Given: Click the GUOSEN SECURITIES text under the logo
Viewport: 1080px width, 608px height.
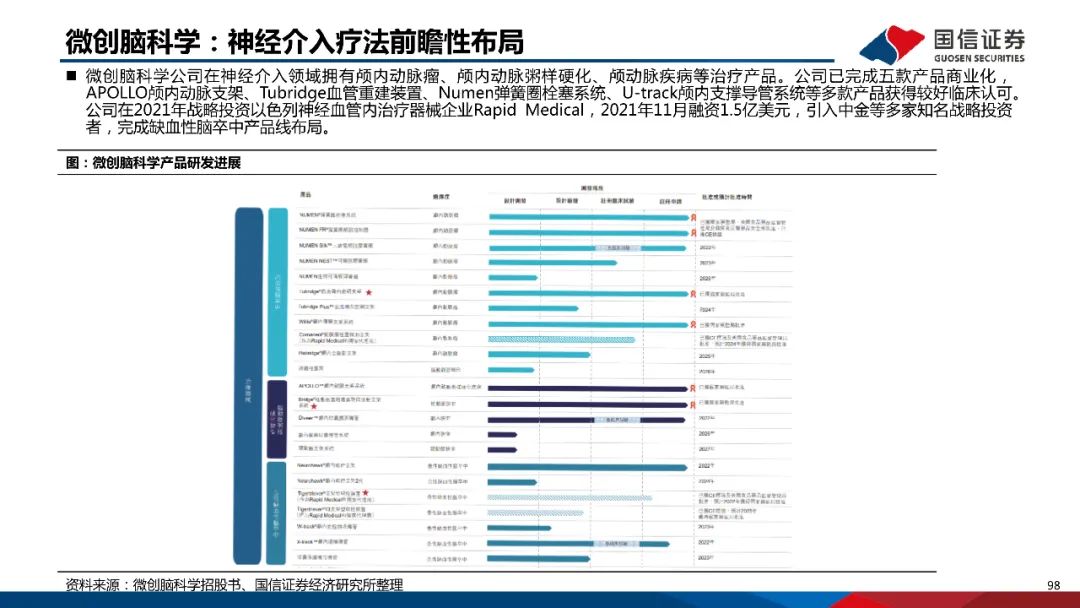Looking at the screenshot, I should [x=979, y=59].
